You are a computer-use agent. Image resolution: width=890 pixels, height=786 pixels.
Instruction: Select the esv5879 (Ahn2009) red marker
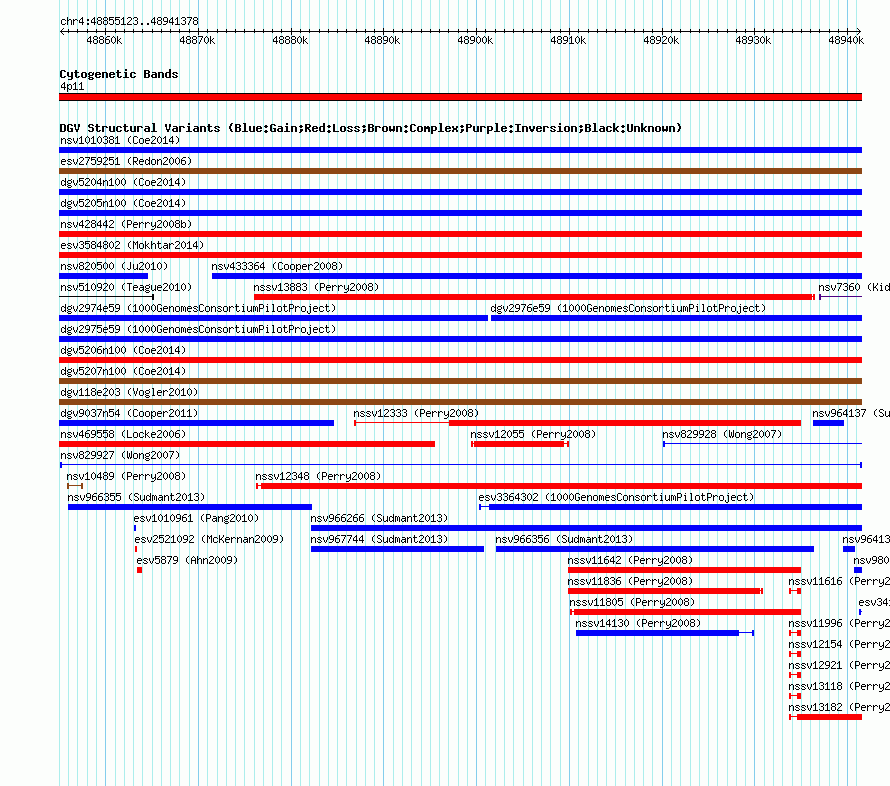pos(139,570)
